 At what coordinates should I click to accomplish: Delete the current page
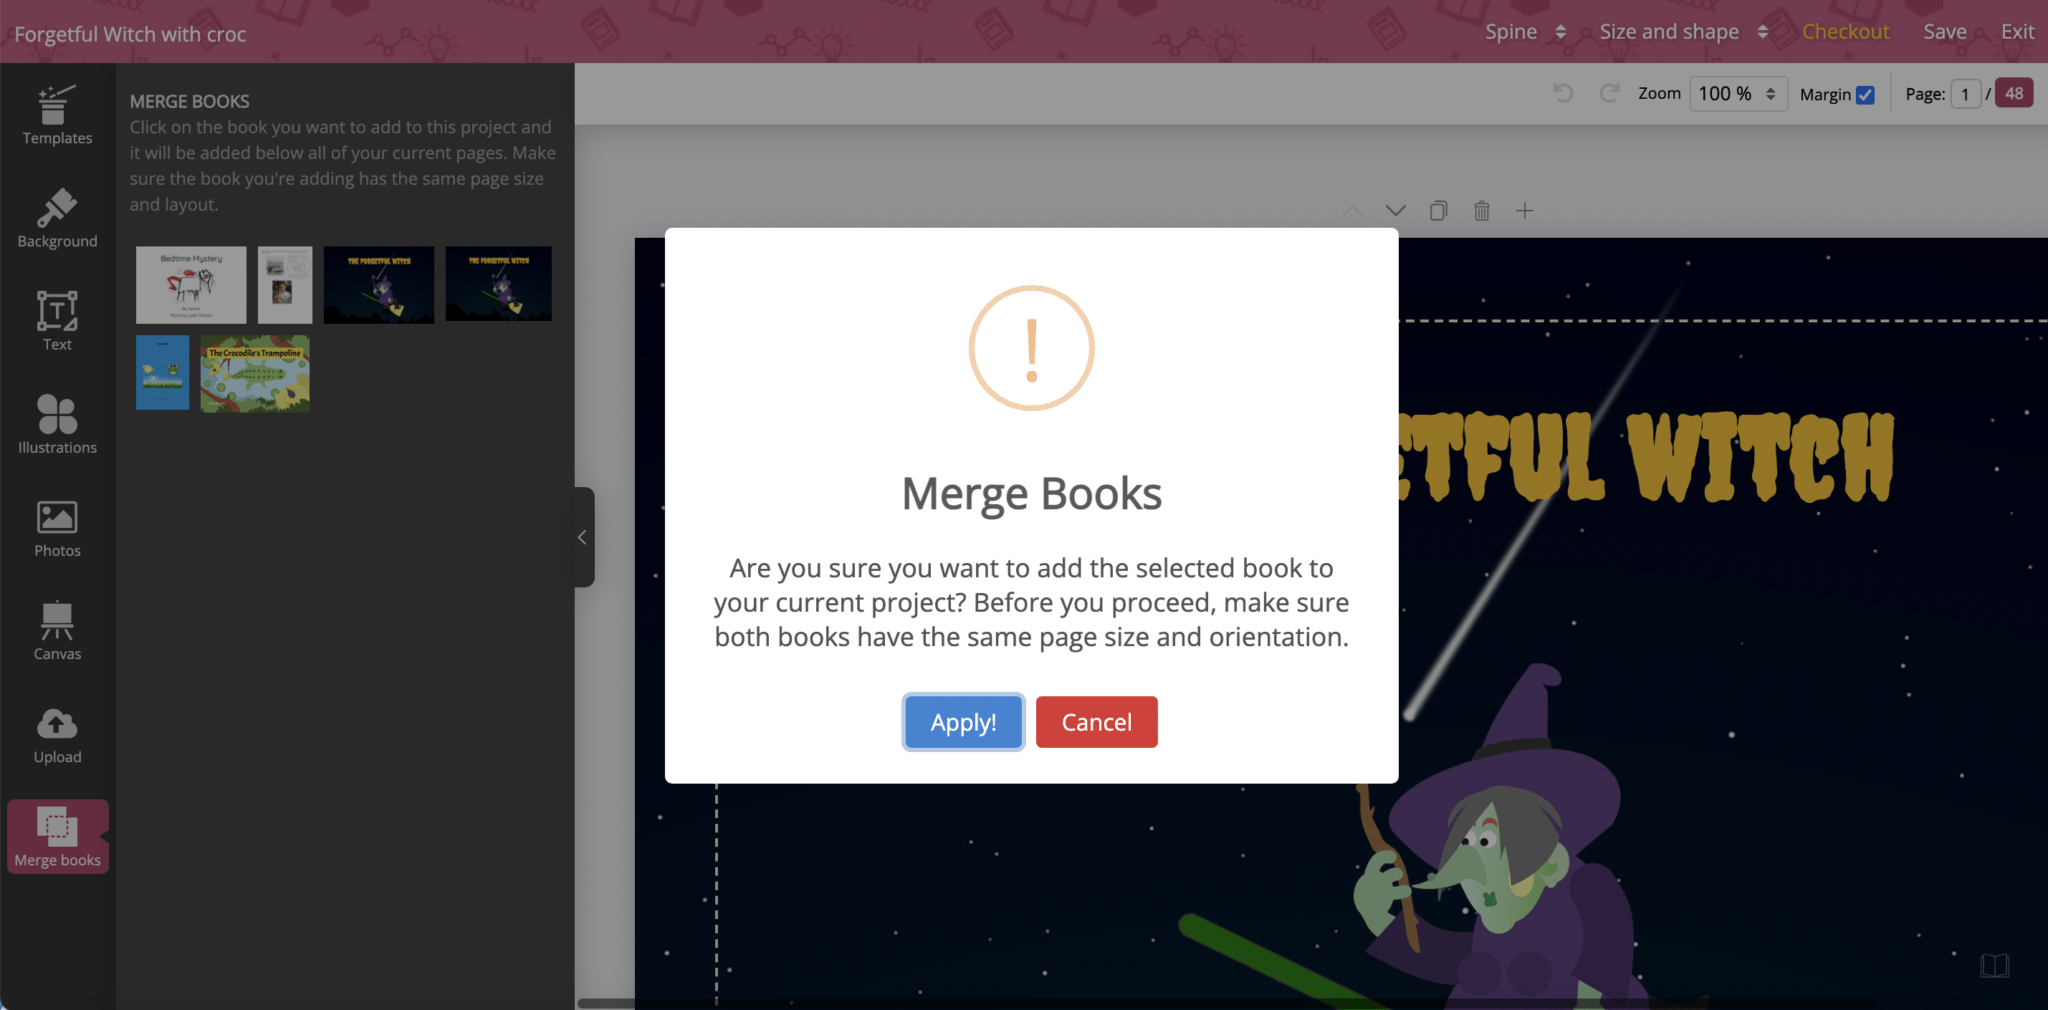[1481, 210]
